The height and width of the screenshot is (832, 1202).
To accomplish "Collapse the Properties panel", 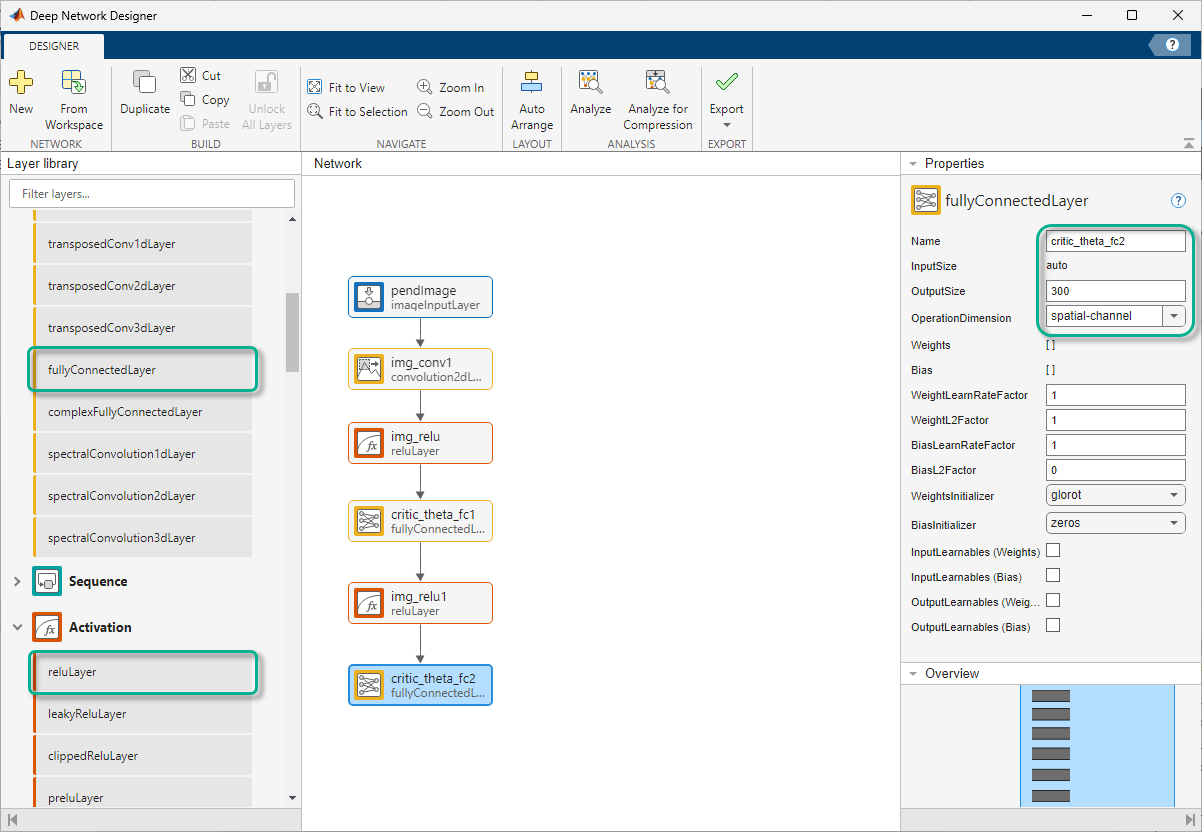I will pos(912,163).
